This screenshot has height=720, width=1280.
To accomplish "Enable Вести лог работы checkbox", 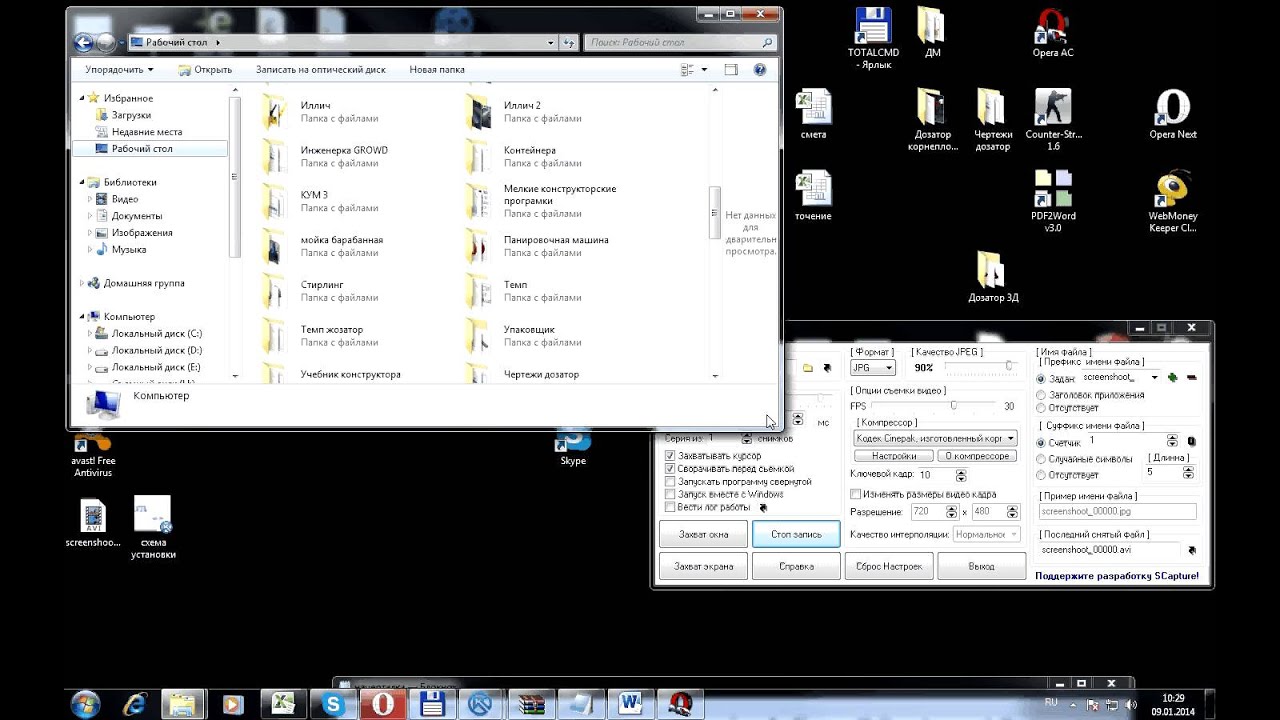I will click(670, 507).
